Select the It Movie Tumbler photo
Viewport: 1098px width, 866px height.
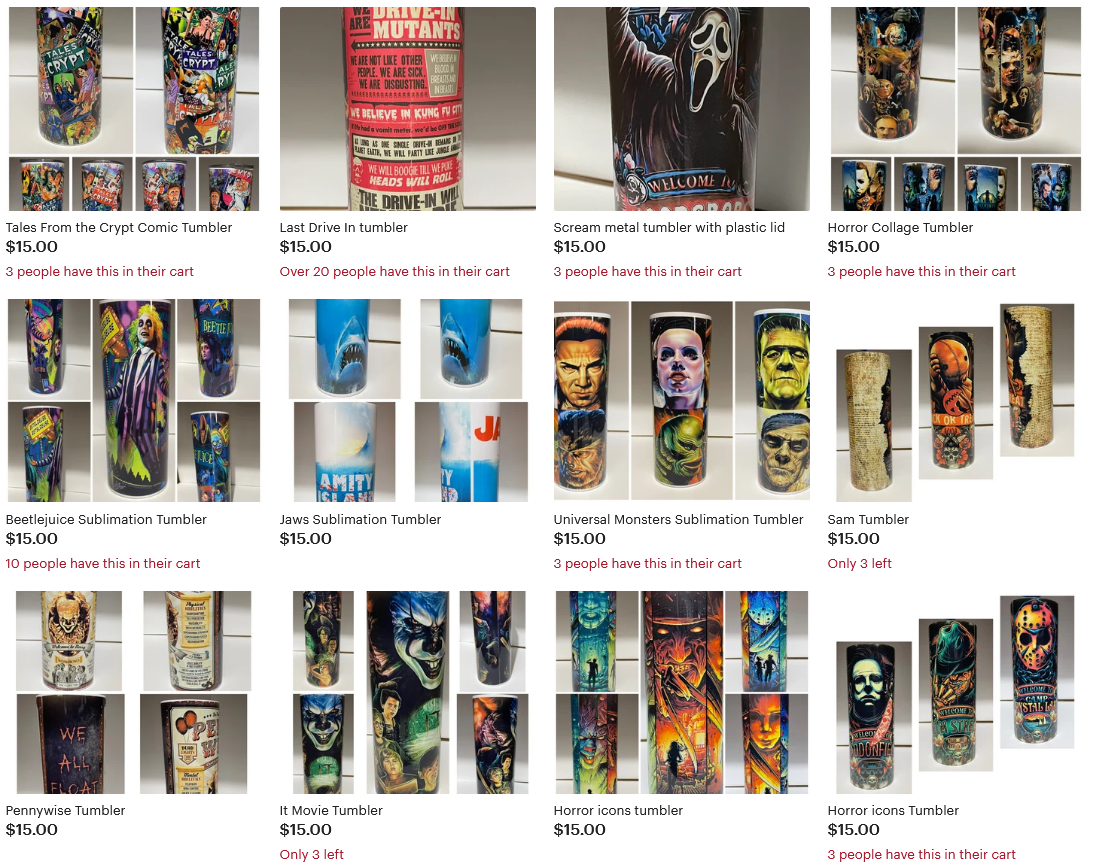[x=408, y=692]
